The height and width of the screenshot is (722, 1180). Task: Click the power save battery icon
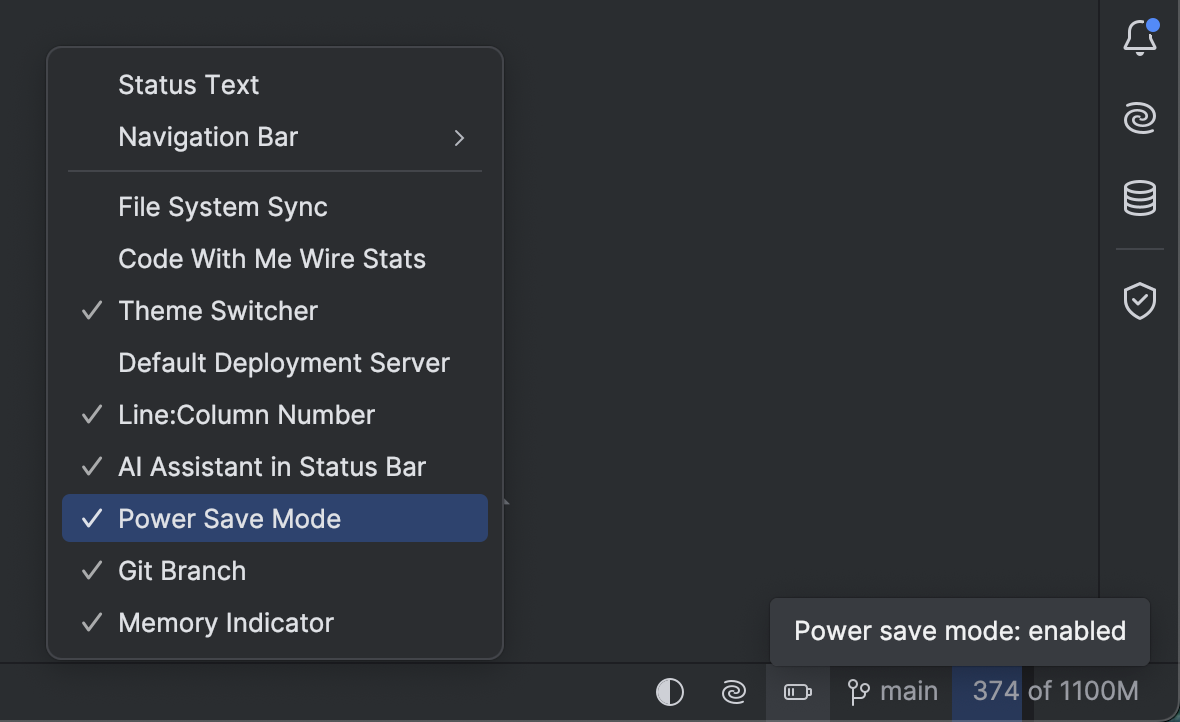[797, 692]
